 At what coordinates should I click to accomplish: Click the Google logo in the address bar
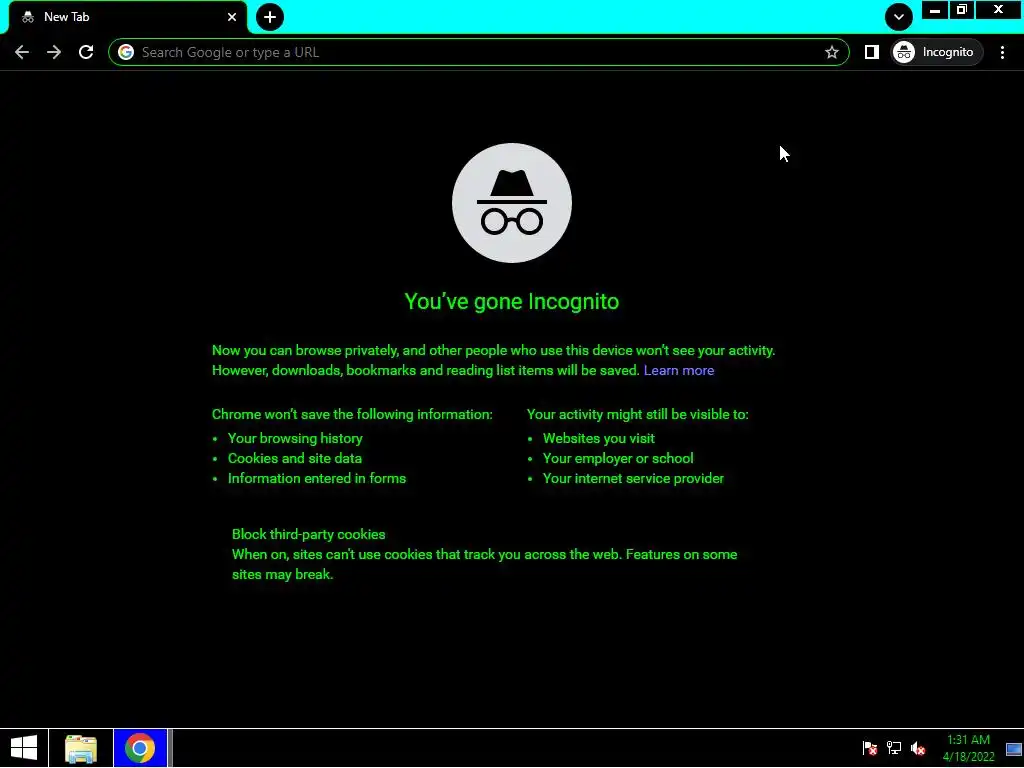coord(126,52)
